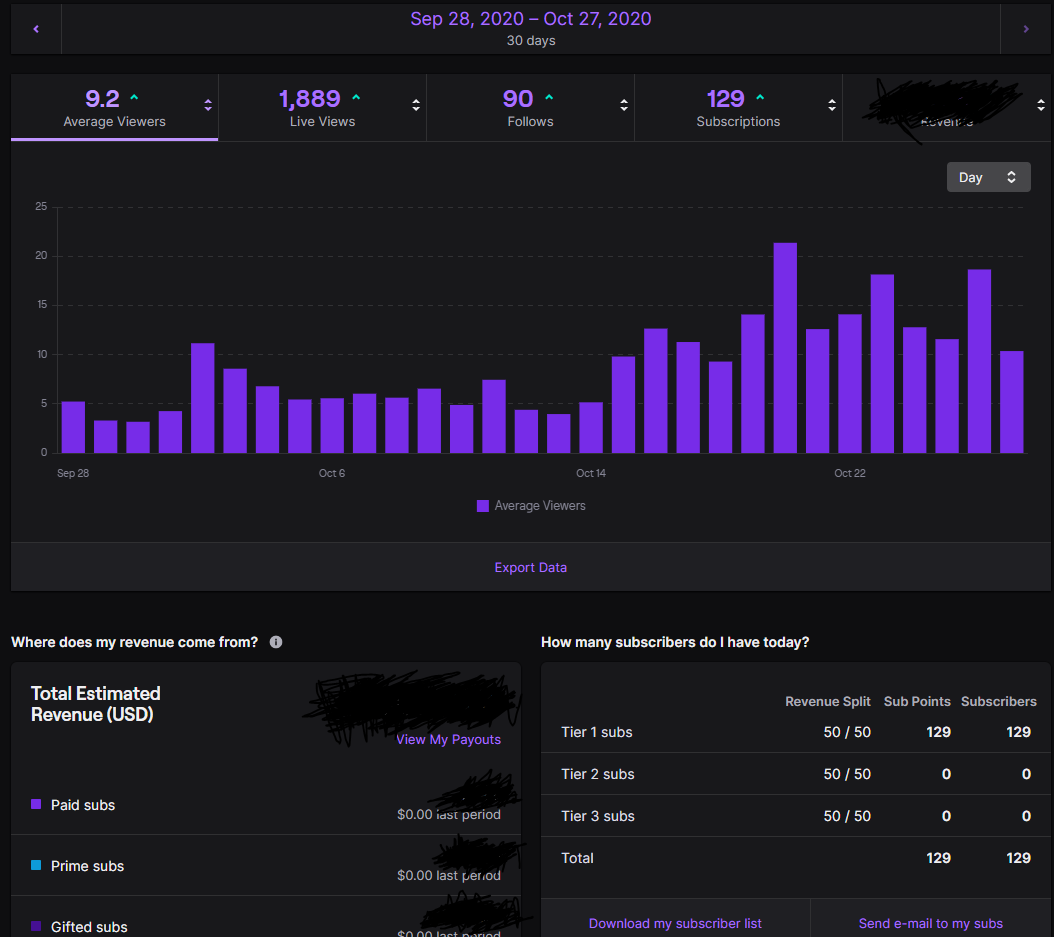This screenshot has height=937, width=1054.
Task: Click Download my subscriber list
Action: tap(675, 924)
